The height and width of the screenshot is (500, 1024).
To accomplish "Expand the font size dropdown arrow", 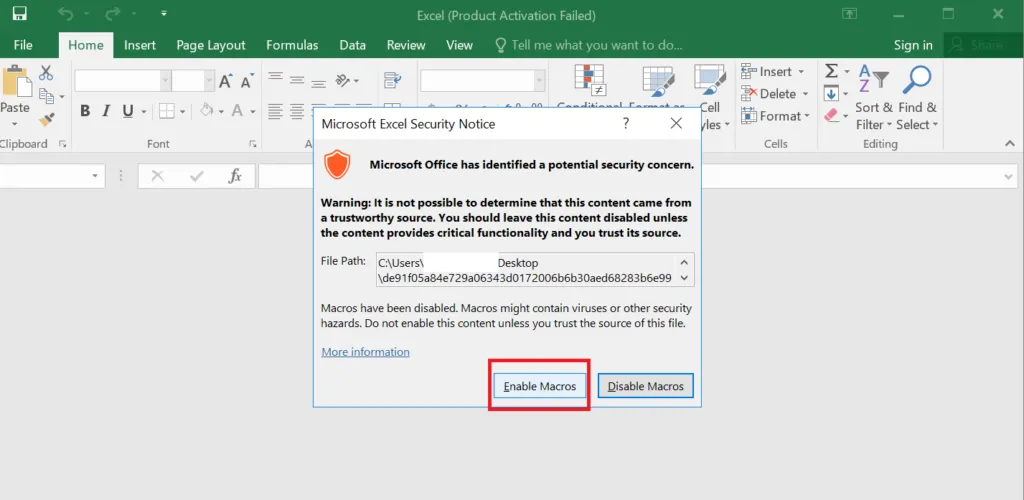I will coord(209,81).
